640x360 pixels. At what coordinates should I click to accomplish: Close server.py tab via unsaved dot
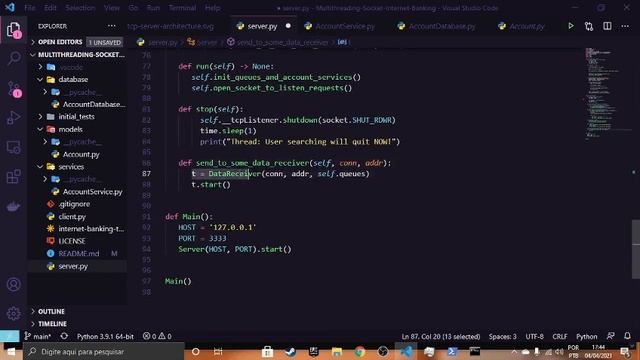click(288, 26)
